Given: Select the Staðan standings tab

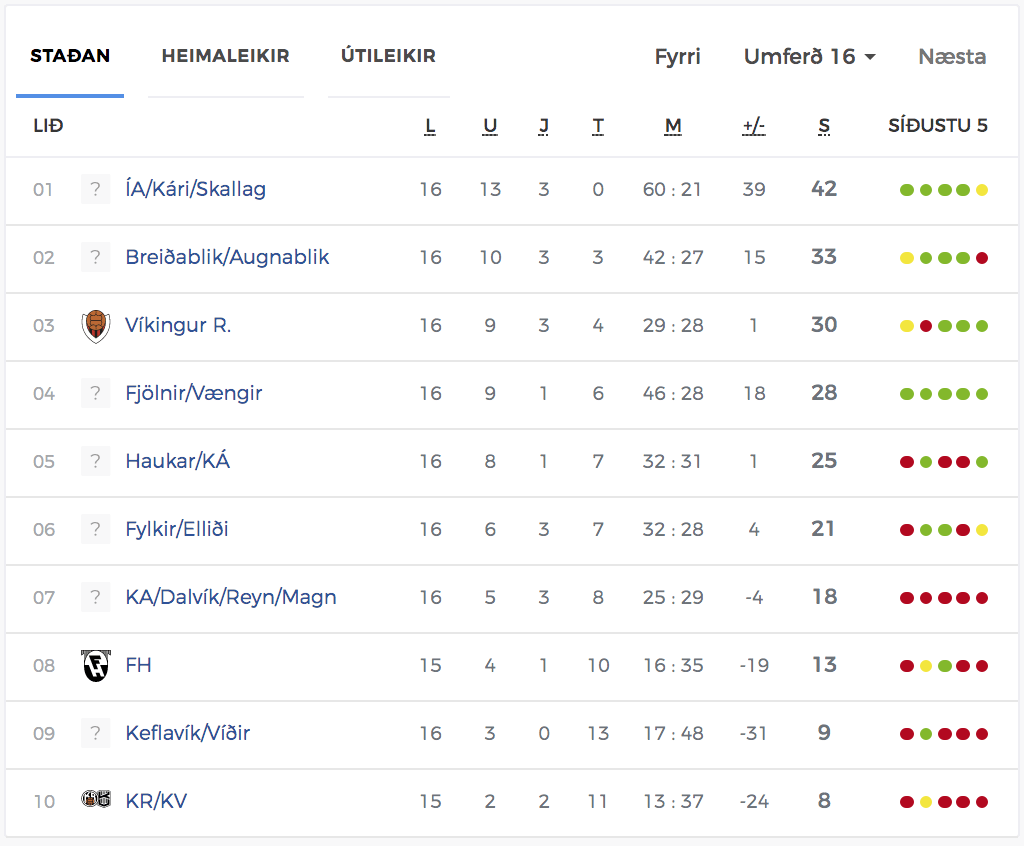Looking at the screenshot, I should (70, 56).
